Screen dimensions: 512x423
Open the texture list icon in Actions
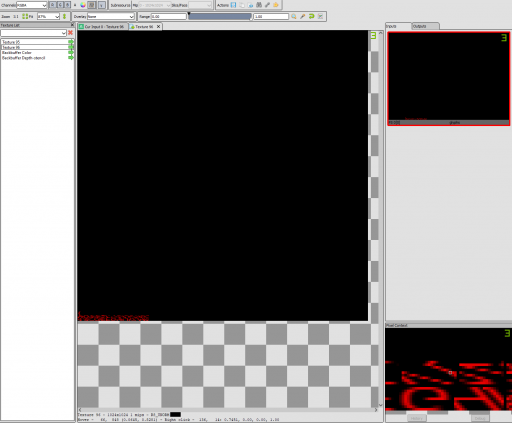point(250,5)
